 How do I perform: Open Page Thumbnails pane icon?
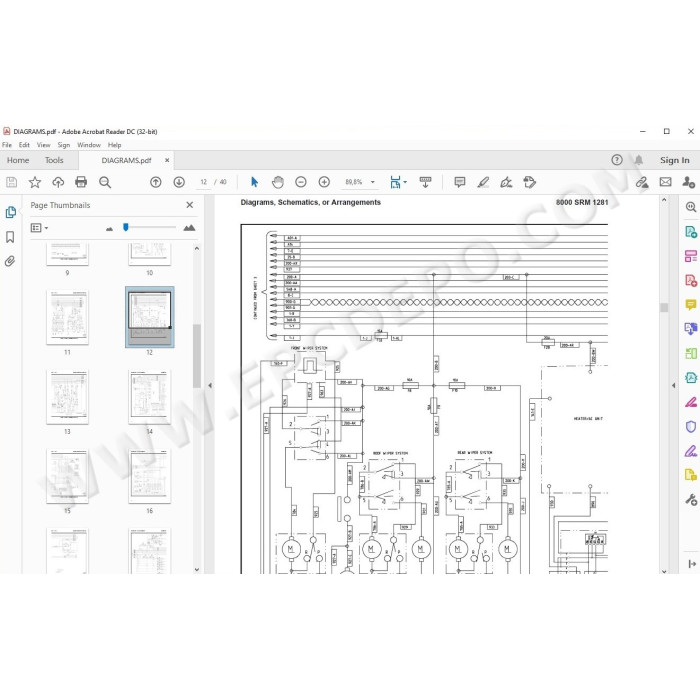coord(11,212)
